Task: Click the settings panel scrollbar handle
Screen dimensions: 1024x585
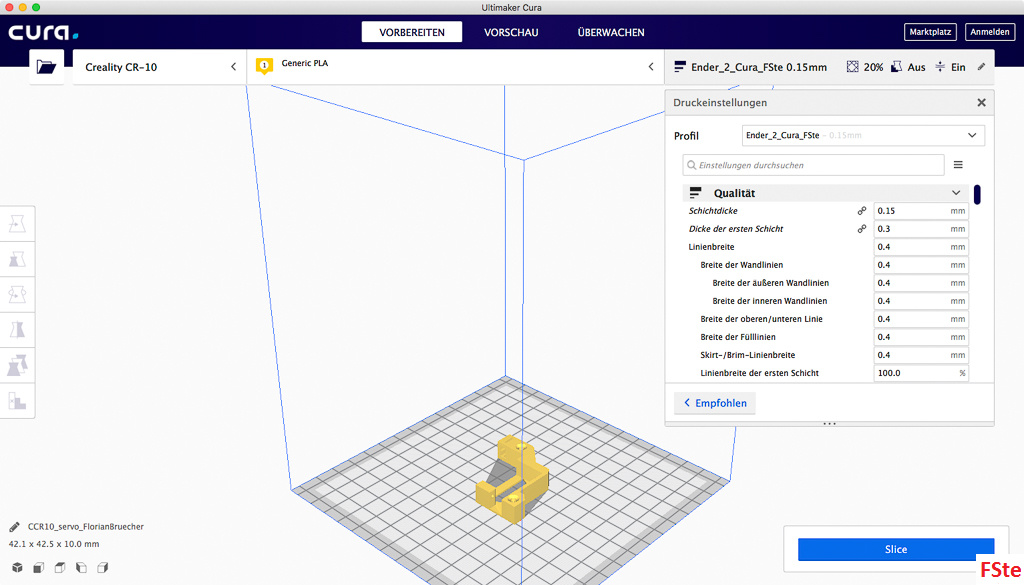Action: point(977,194)
